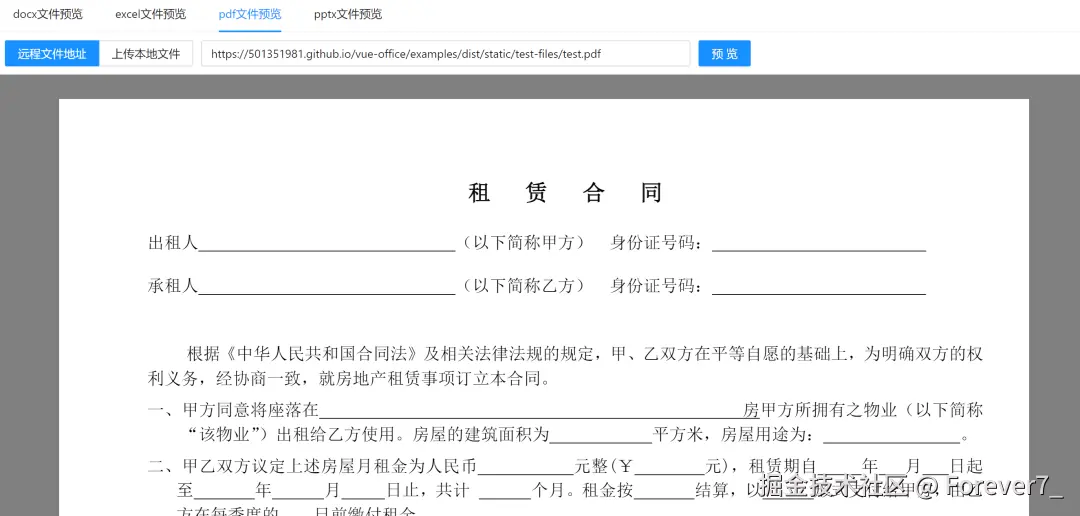Select the pdf文件预览 tab
The width and height of the screenshot is (1080, 516).
tap(250, 14)
